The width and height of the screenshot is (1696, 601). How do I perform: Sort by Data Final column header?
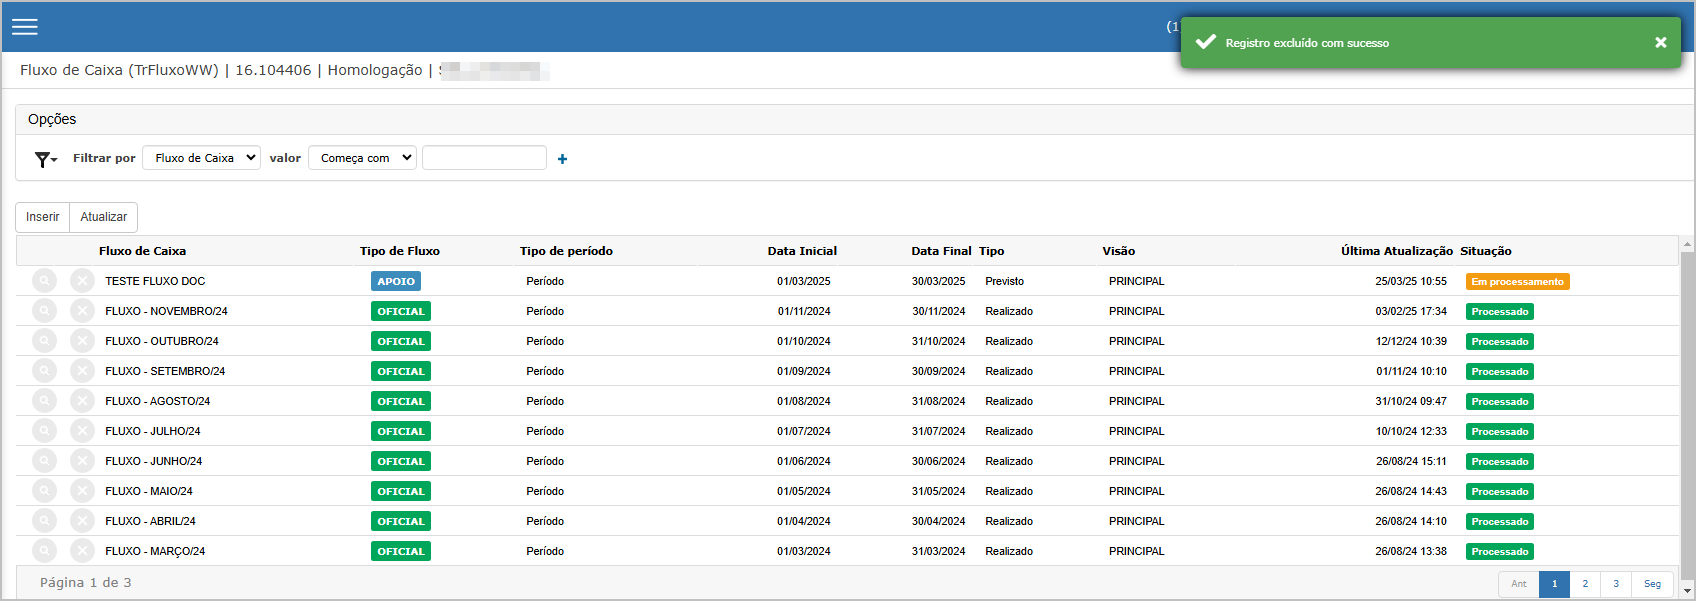pos(941,251)
